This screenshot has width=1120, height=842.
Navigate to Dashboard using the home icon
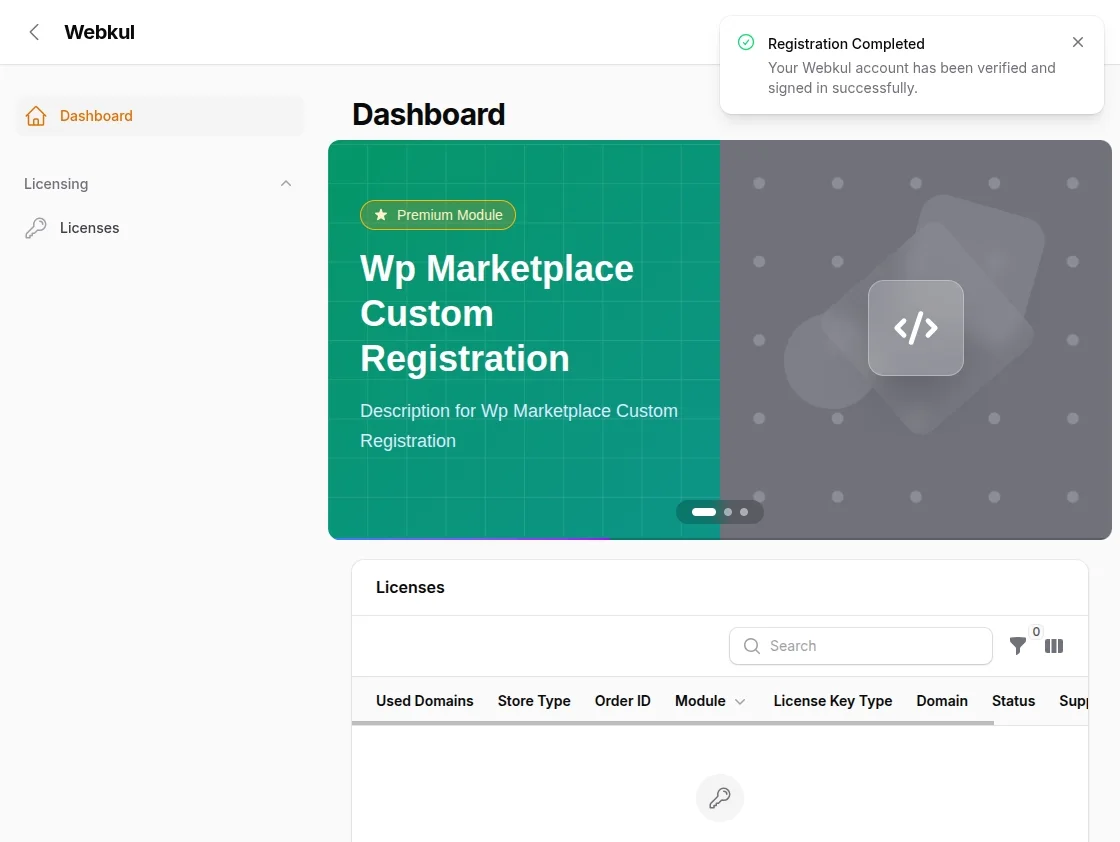(36, 115)
